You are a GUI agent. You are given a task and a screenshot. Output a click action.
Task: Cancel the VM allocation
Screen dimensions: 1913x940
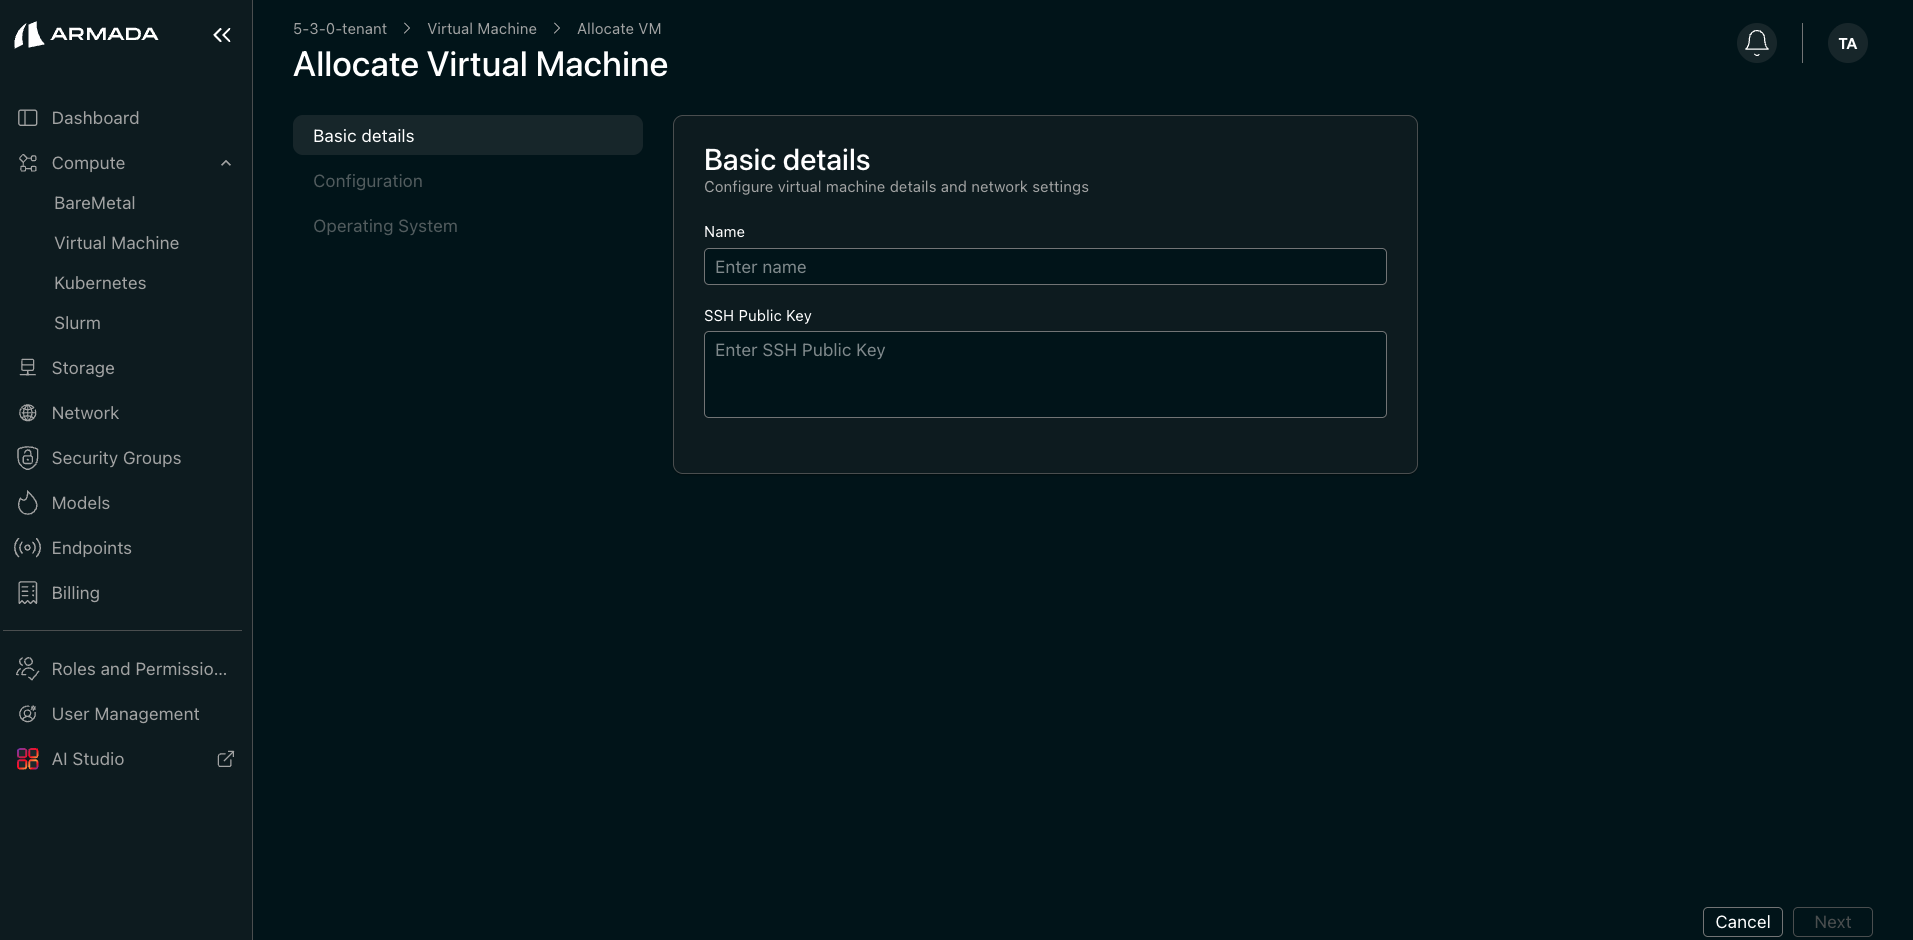[1742, 921]
